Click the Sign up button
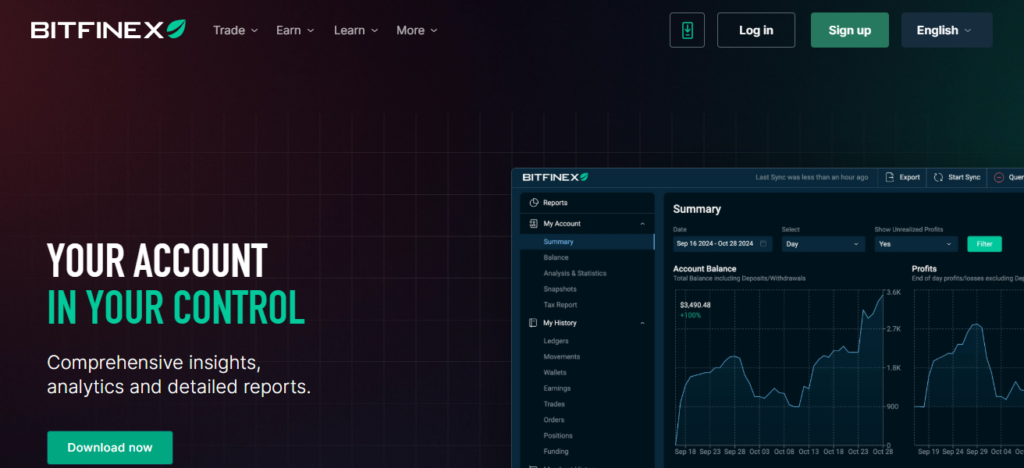1024x468 pixels. [x=850, y=30]
